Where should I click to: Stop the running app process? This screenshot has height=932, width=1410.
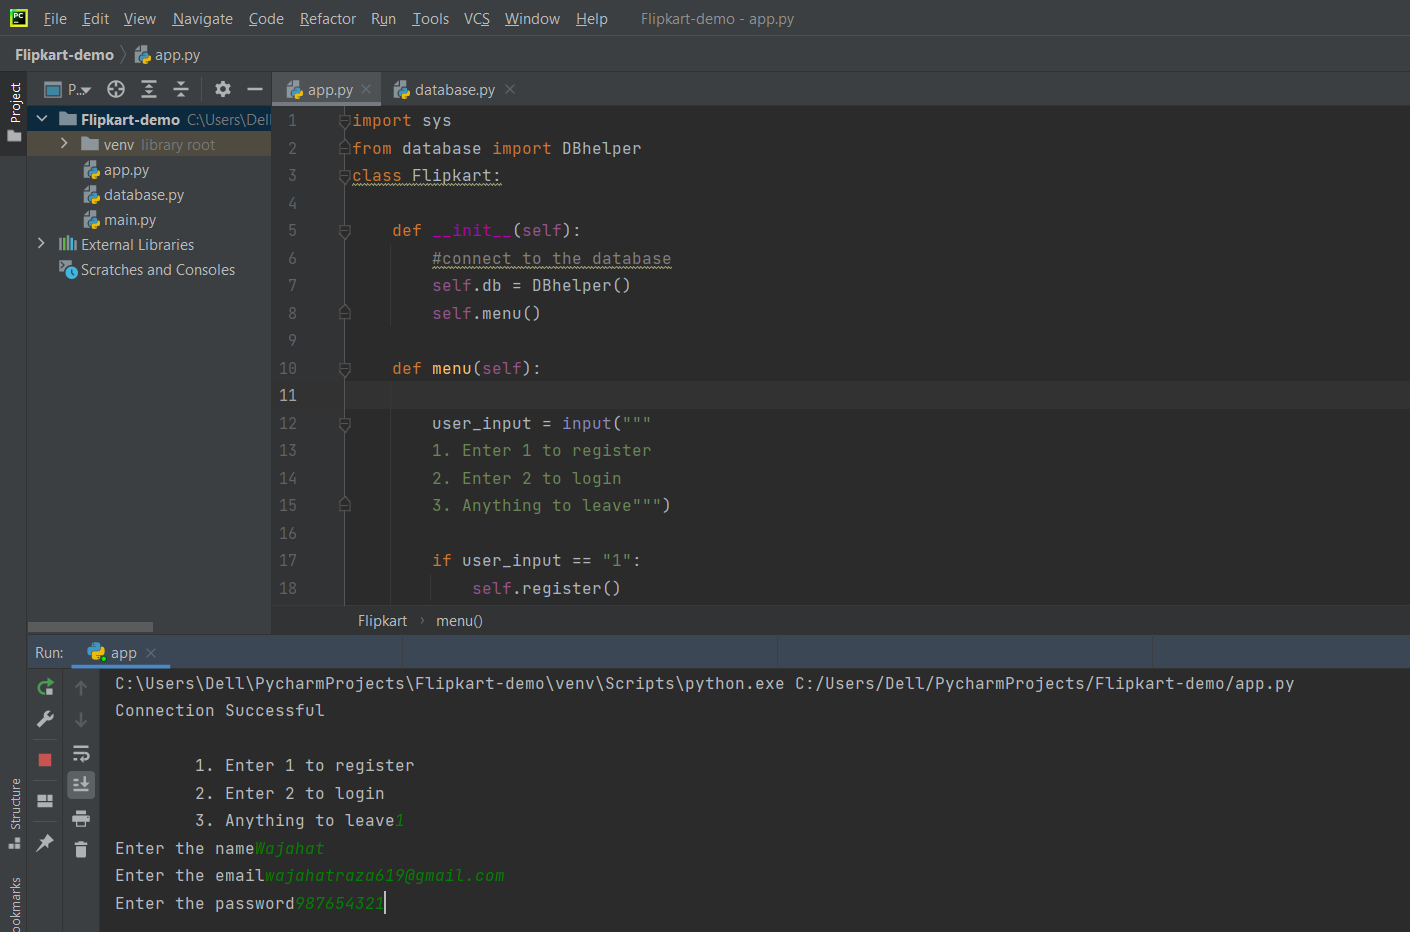click(44, 759)
